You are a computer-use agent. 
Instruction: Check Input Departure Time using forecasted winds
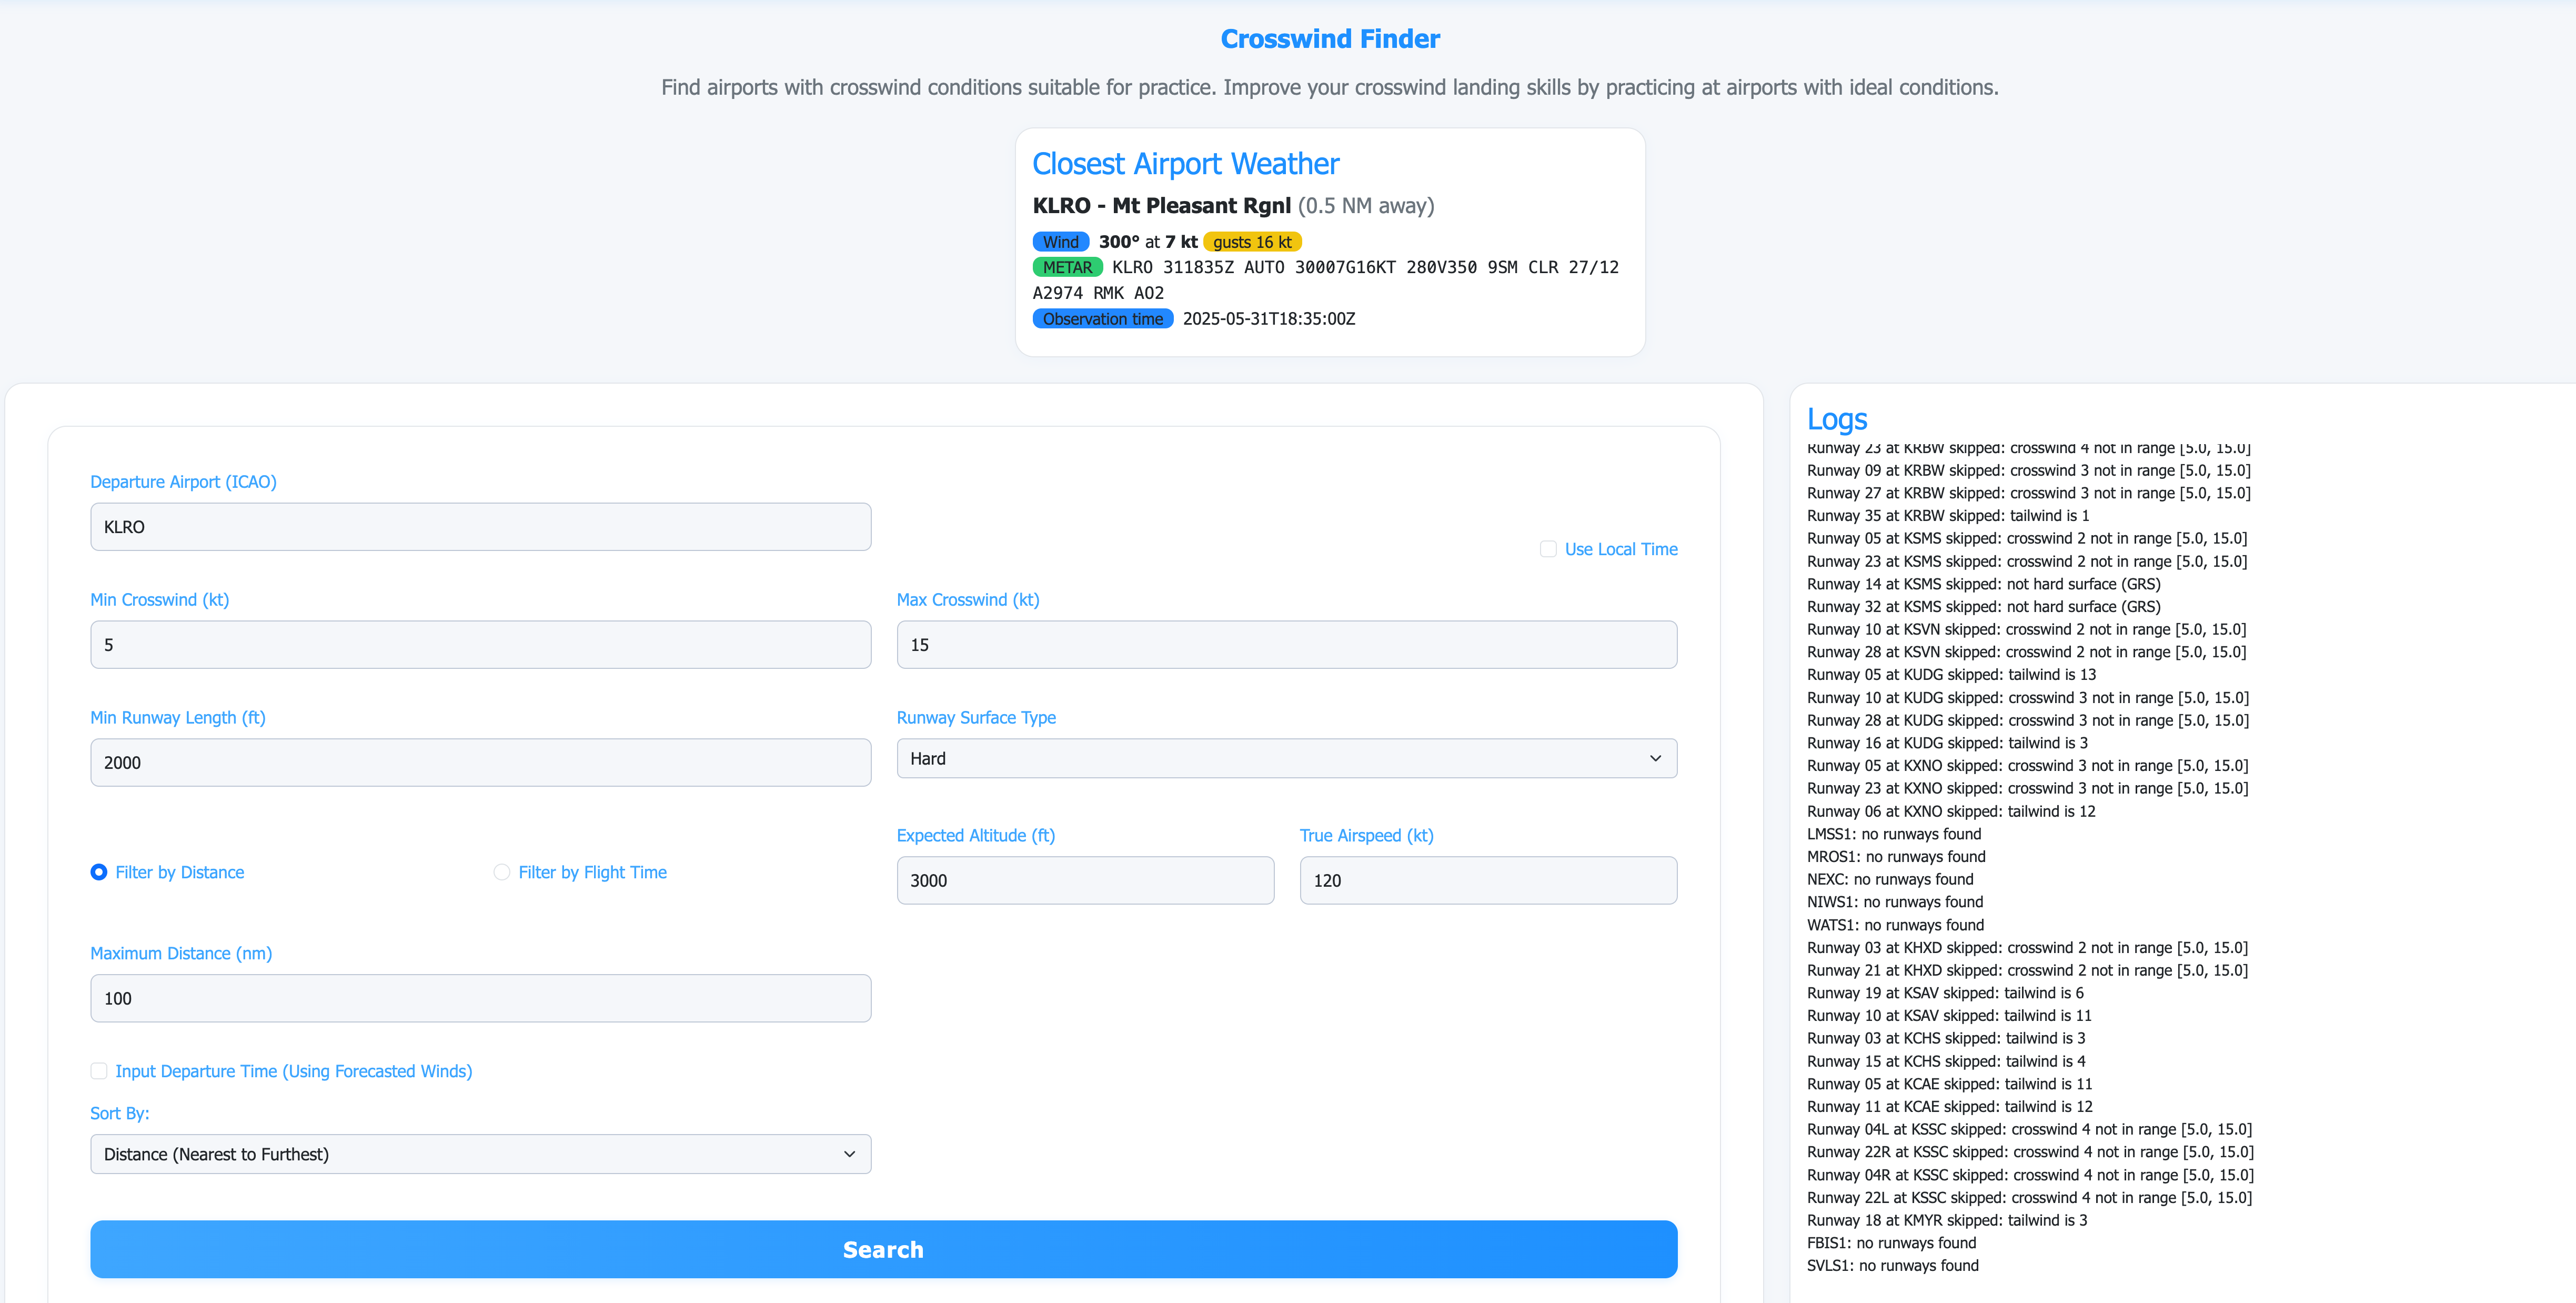click(99, 1071)
